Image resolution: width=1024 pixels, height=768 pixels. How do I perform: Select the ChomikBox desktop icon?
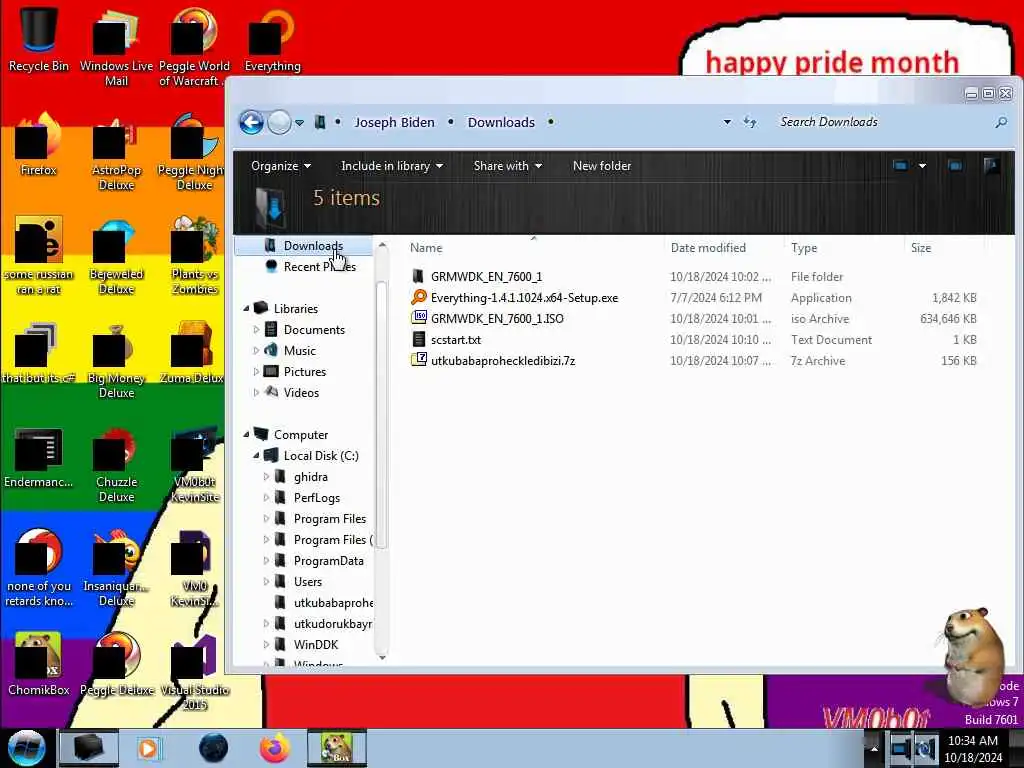coord(39,663)
